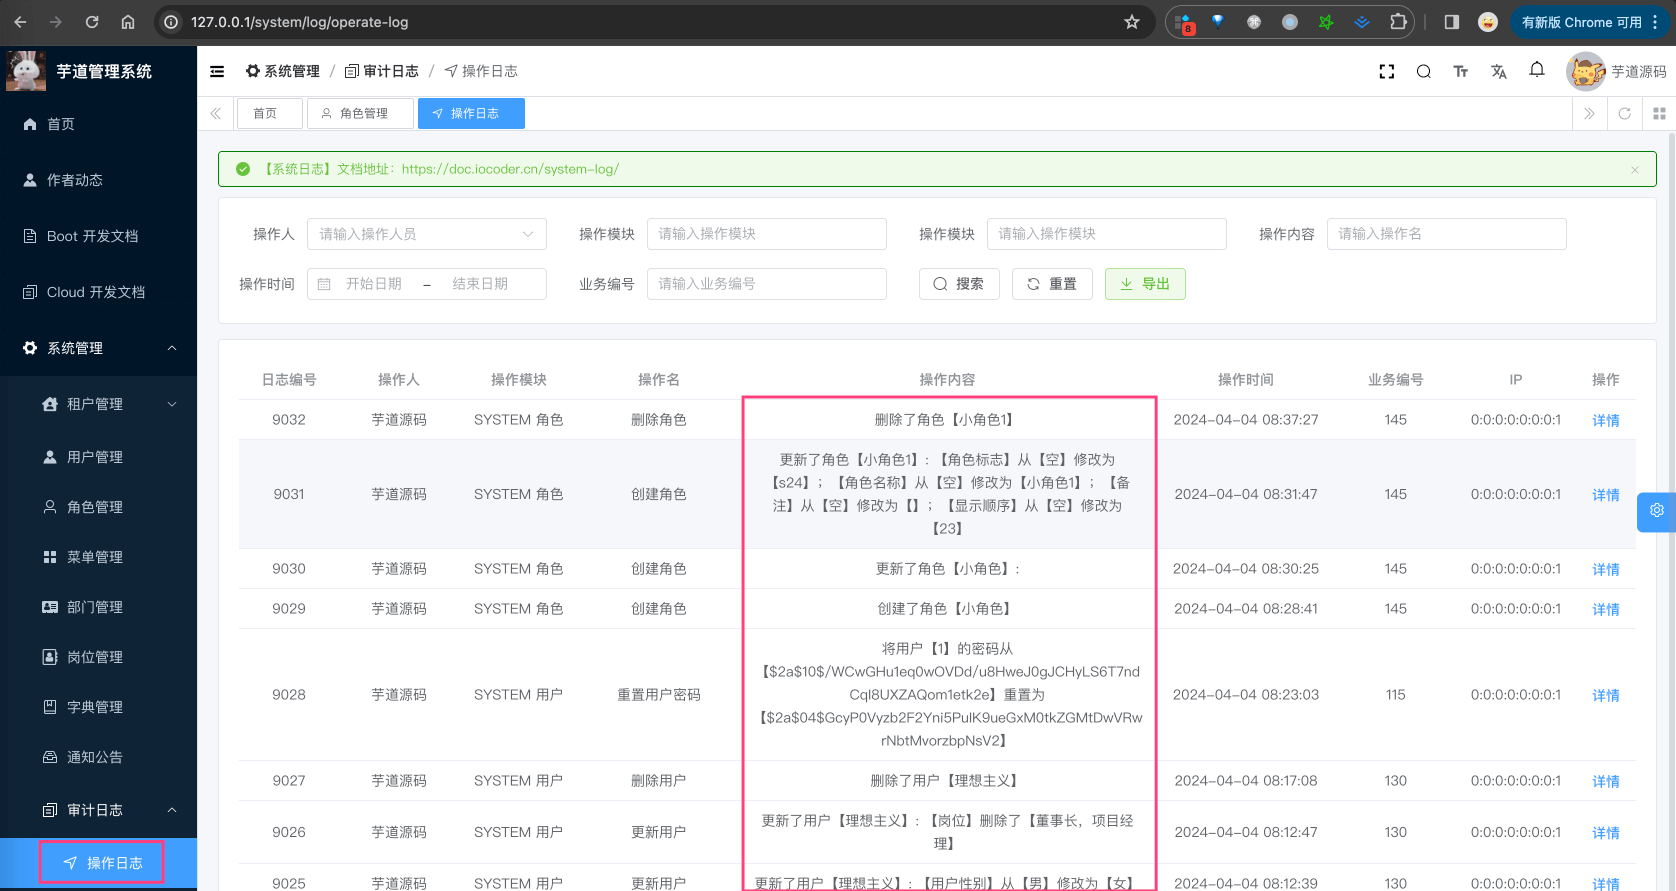This screenshot has height=891, width=1676.
Task: Open the search icon in the header
Action: tap(1423, 71)
